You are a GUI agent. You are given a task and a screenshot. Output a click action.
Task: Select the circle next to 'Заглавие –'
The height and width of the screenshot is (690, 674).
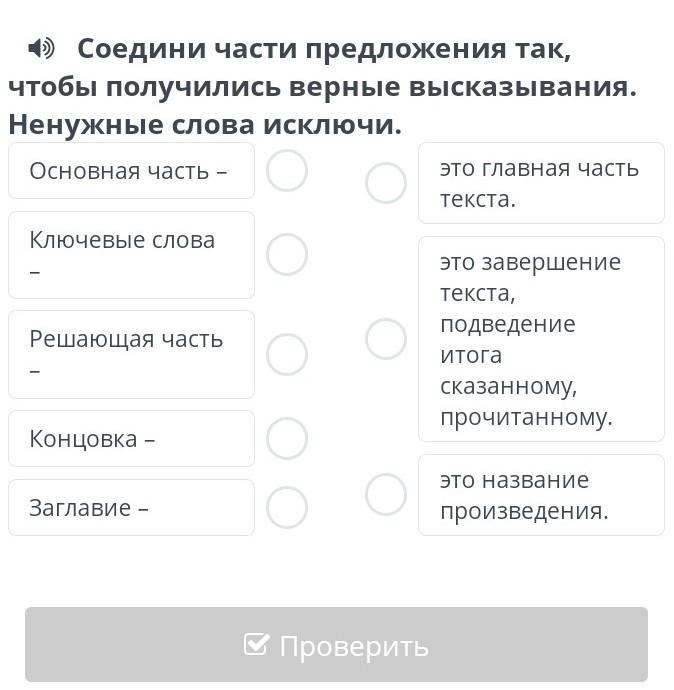(x=287, y=507)
